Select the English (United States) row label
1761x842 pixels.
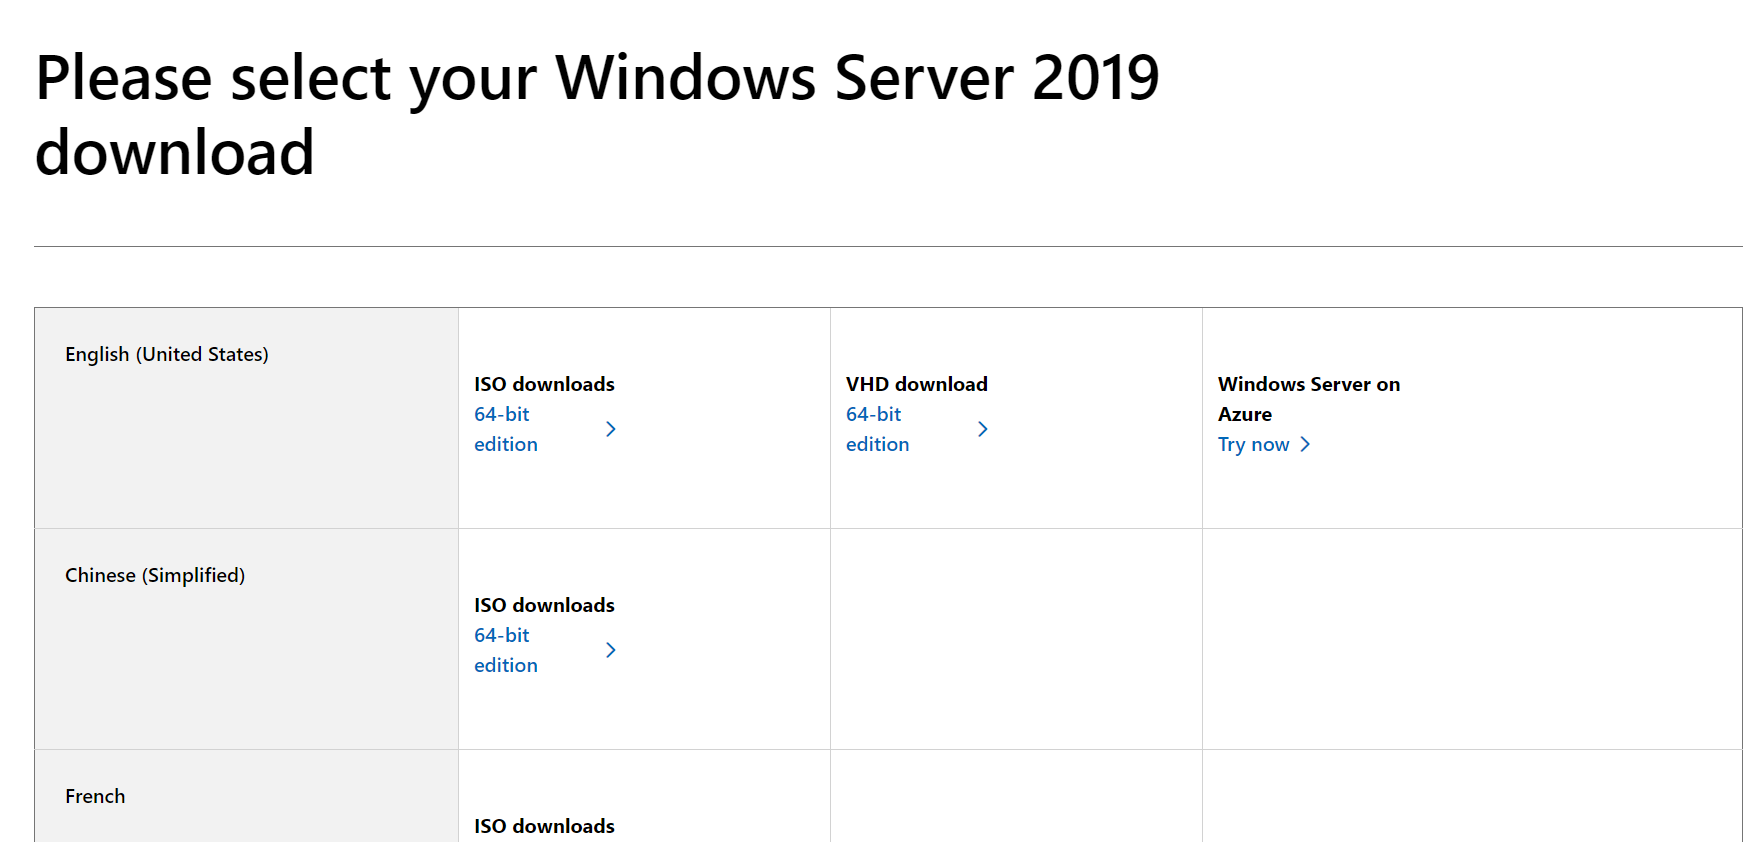167,355
